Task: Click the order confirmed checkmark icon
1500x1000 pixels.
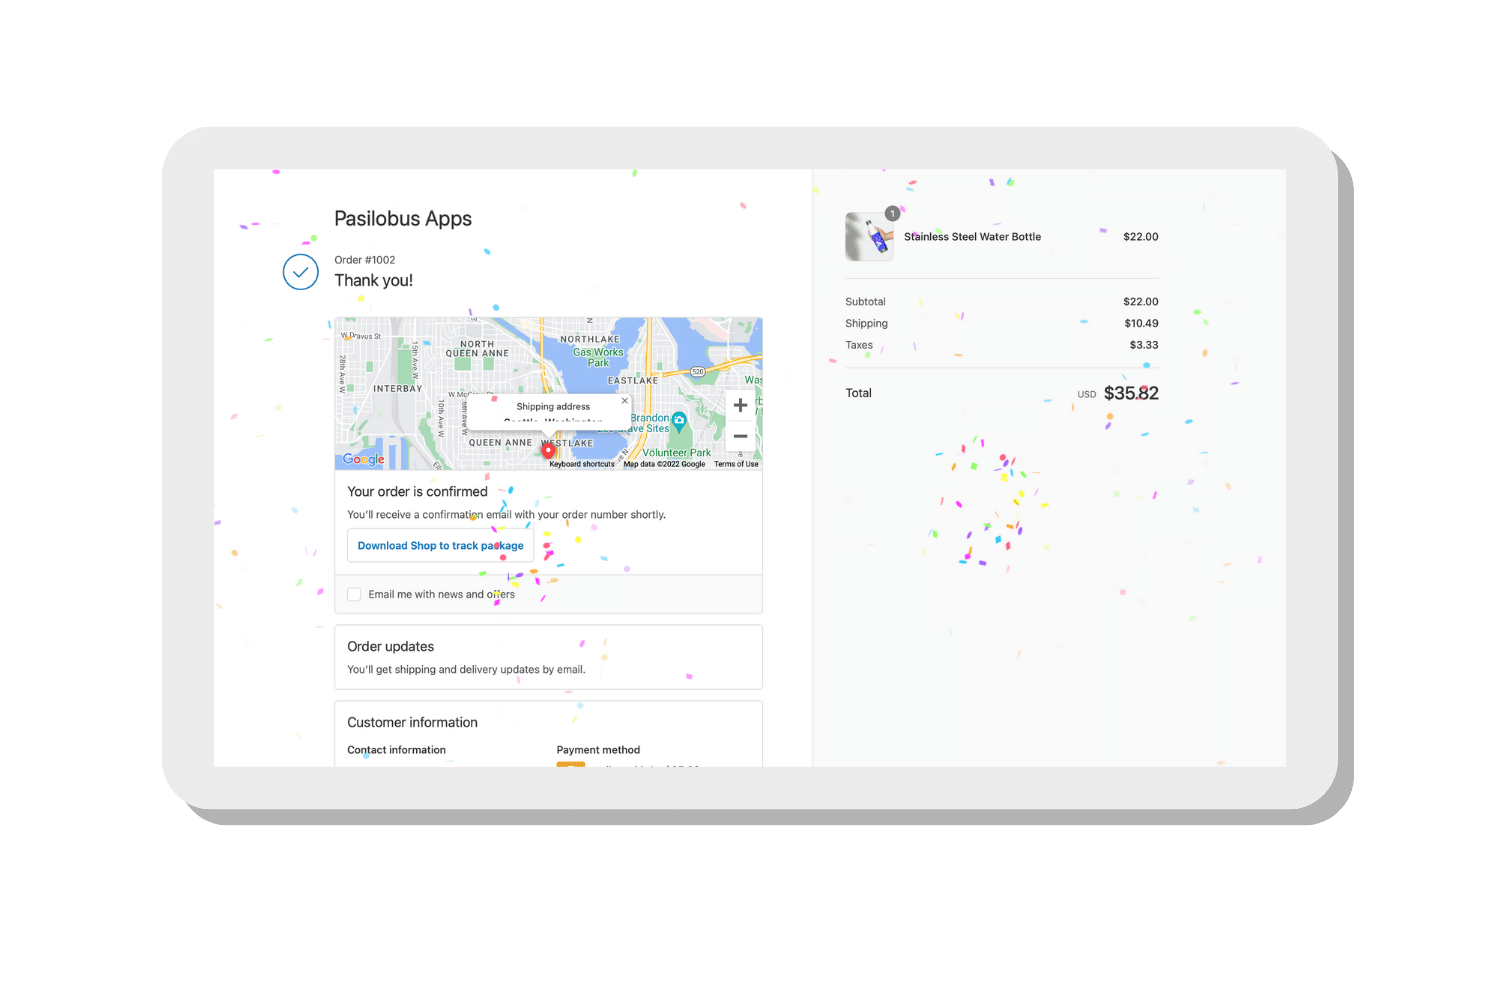Action: [x=301, y=272]
